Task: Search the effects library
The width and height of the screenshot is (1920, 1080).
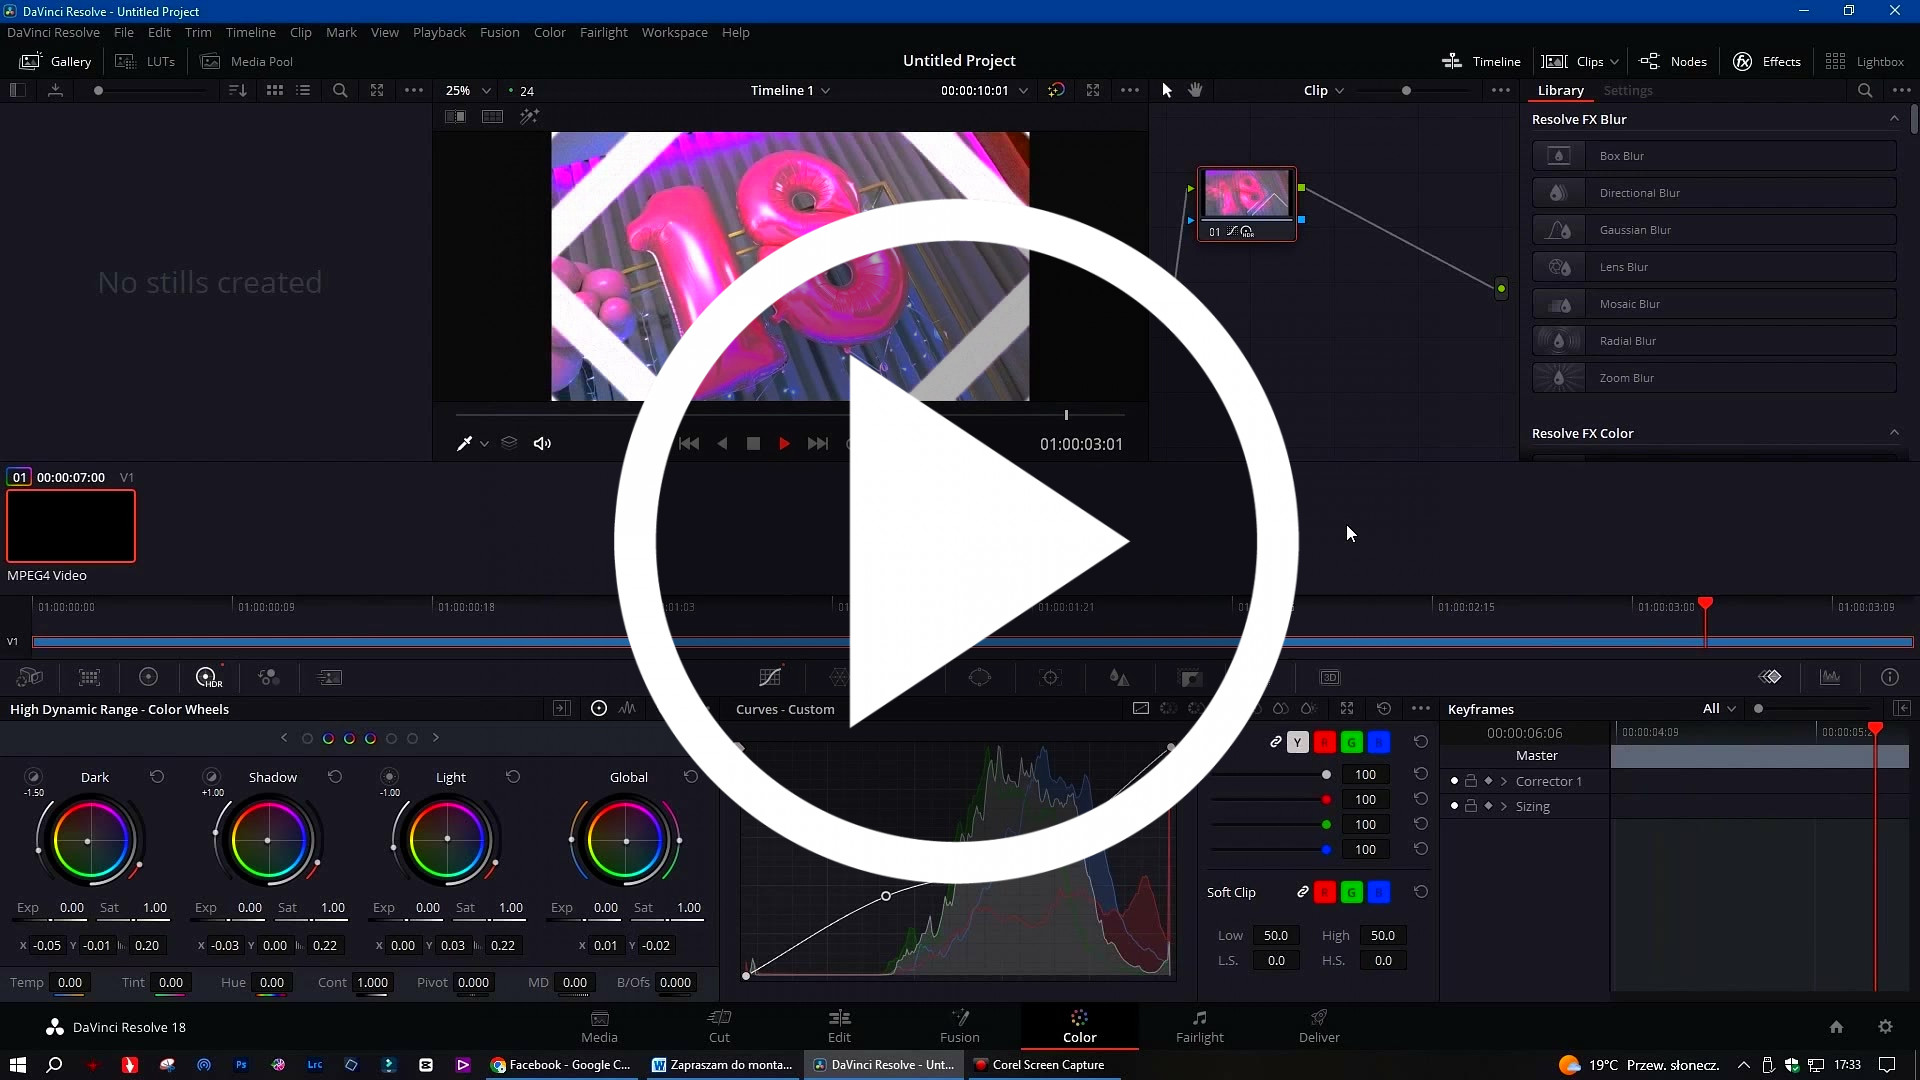Action: click(x=1865, y=90)
